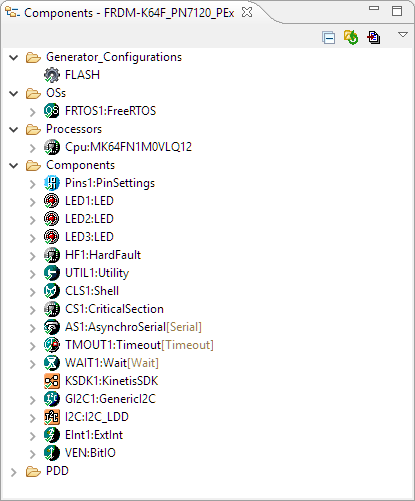Screen dimensions: 415x501
Task: Select the FRTOS1:FreeRTOS label
Action: coord(110,111)
